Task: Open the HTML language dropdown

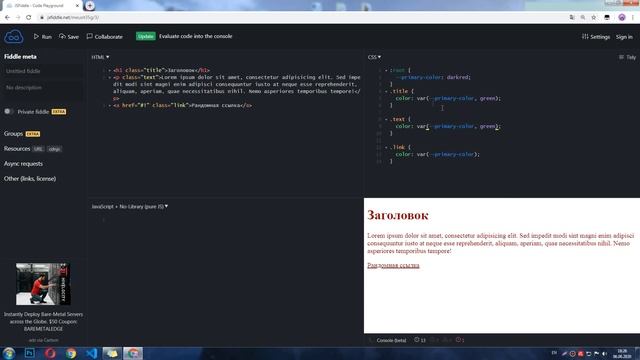Action: 100,57
